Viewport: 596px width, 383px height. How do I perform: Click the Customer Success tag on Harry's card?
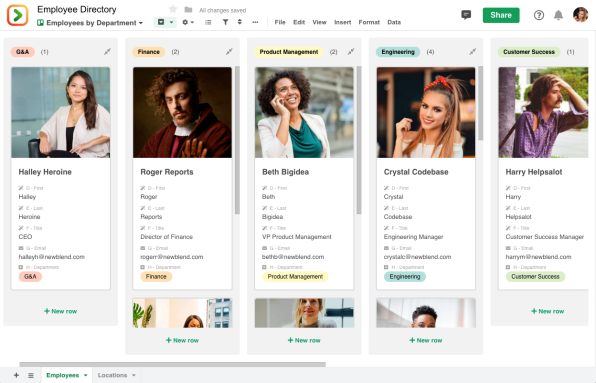coord(535,277)
